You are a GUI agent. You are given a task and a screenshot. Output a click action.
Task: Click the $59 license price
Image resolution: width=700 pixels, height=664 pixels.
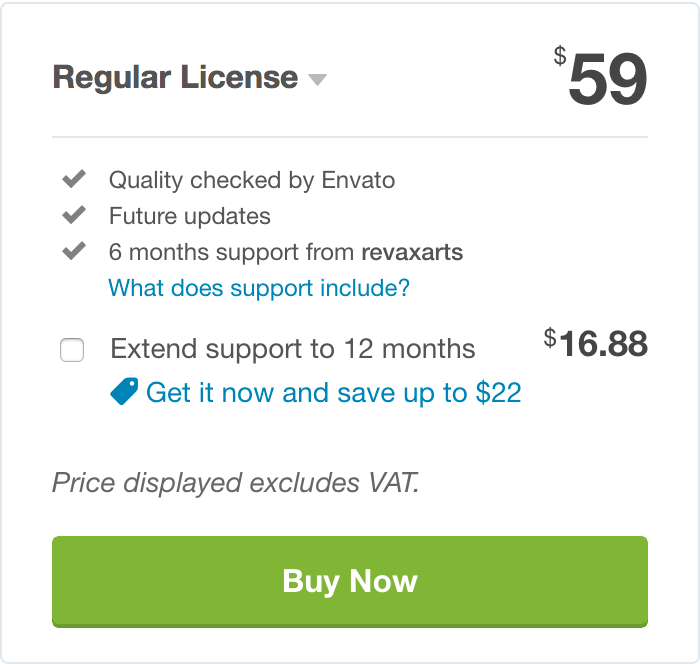point(600,77)
